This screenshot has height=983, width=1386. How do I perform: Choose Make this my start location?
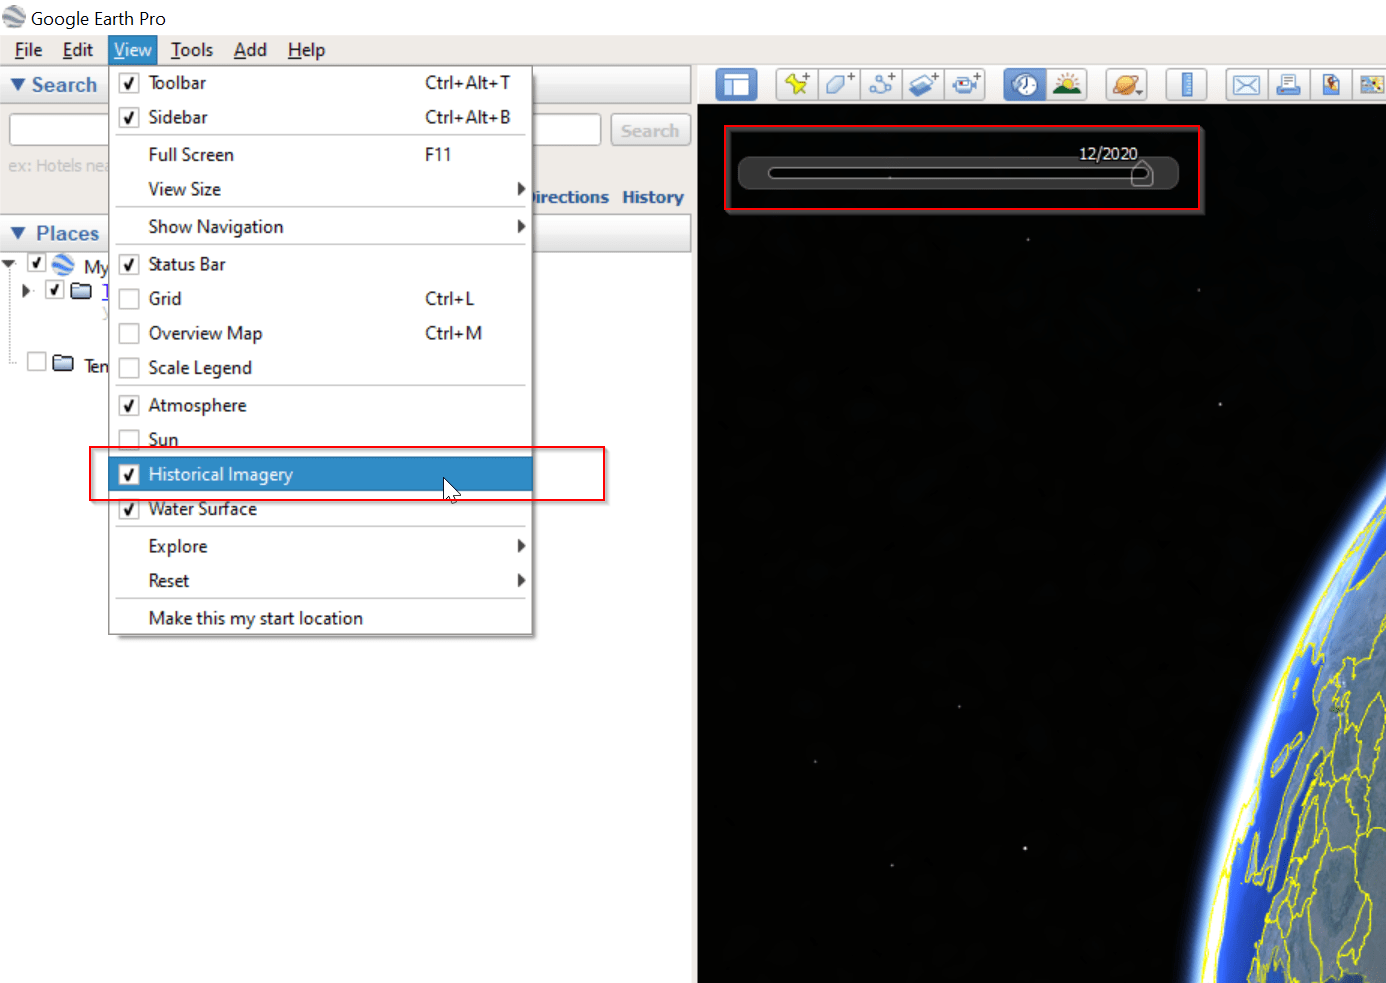pyautogui.click(x=320, y=618)
